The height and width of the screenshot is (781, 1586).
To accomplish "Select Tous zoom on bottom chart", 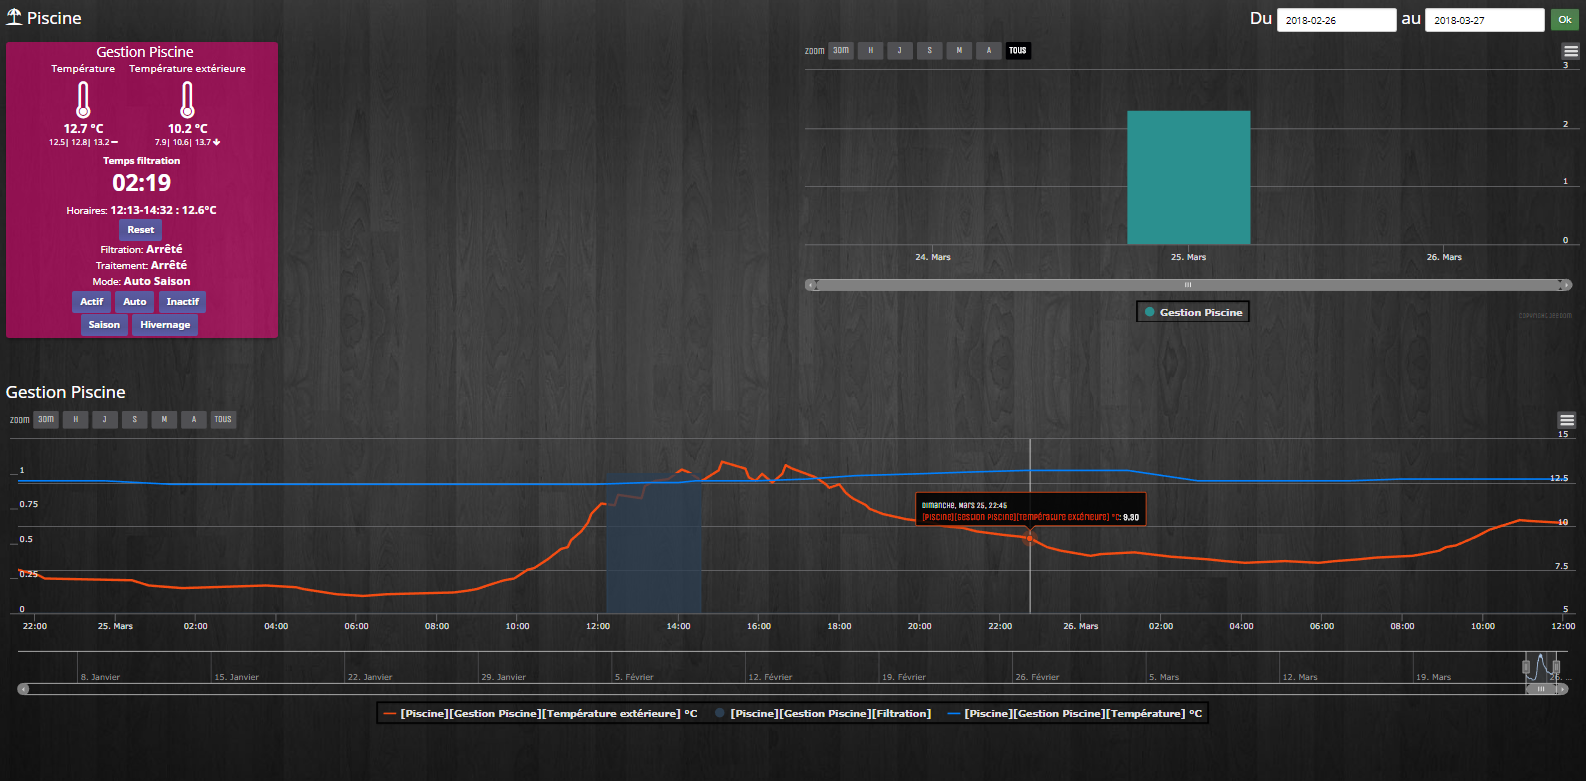I will [223, 420].
